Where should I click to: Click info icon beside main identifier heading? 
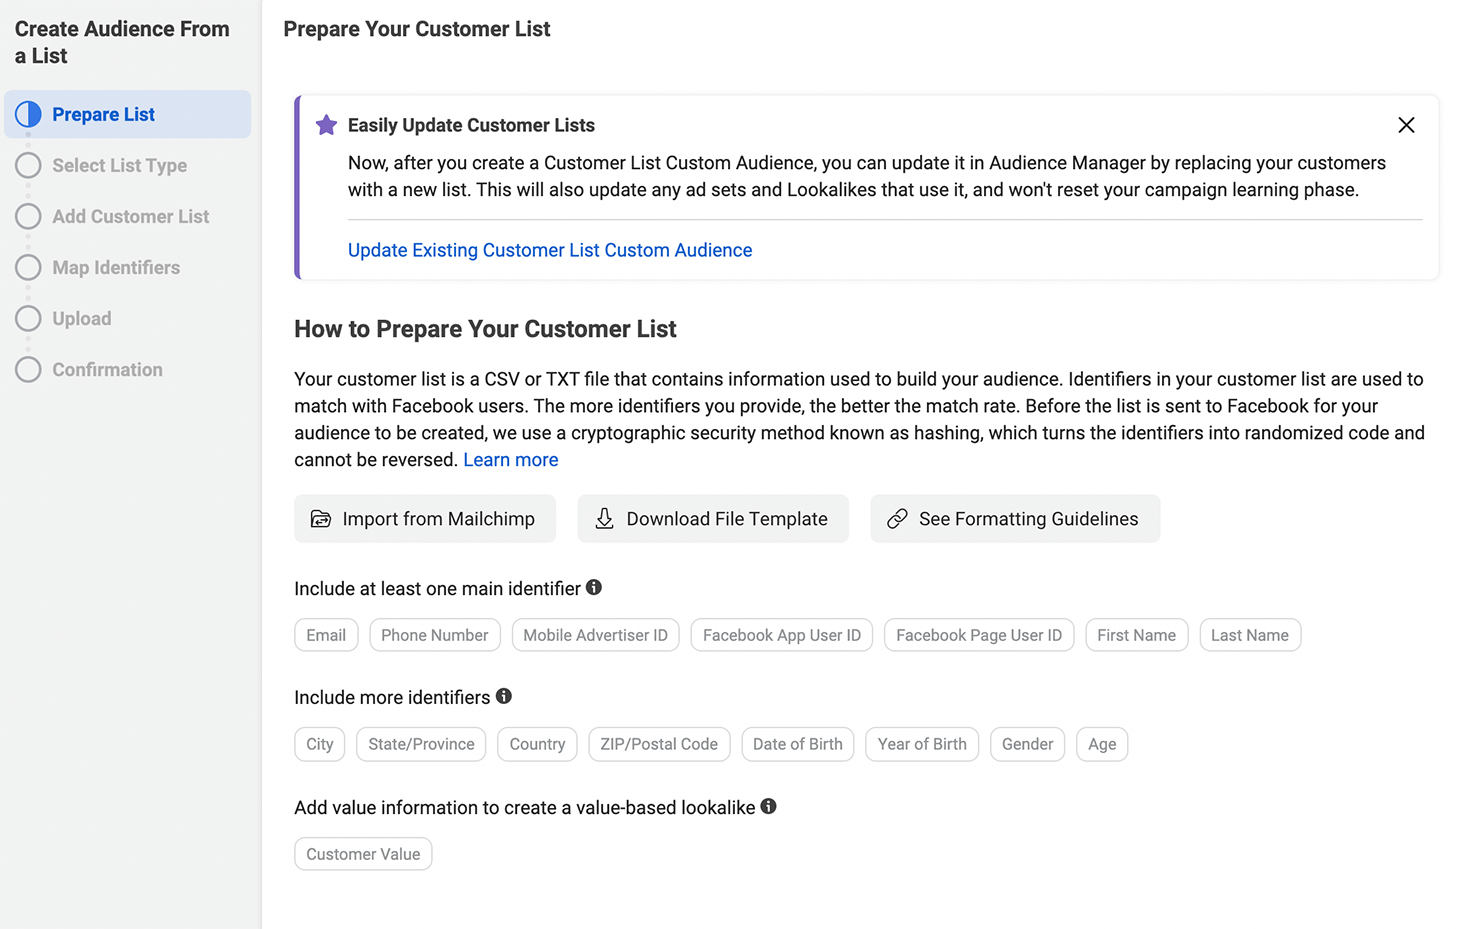[x=594, y=588]
